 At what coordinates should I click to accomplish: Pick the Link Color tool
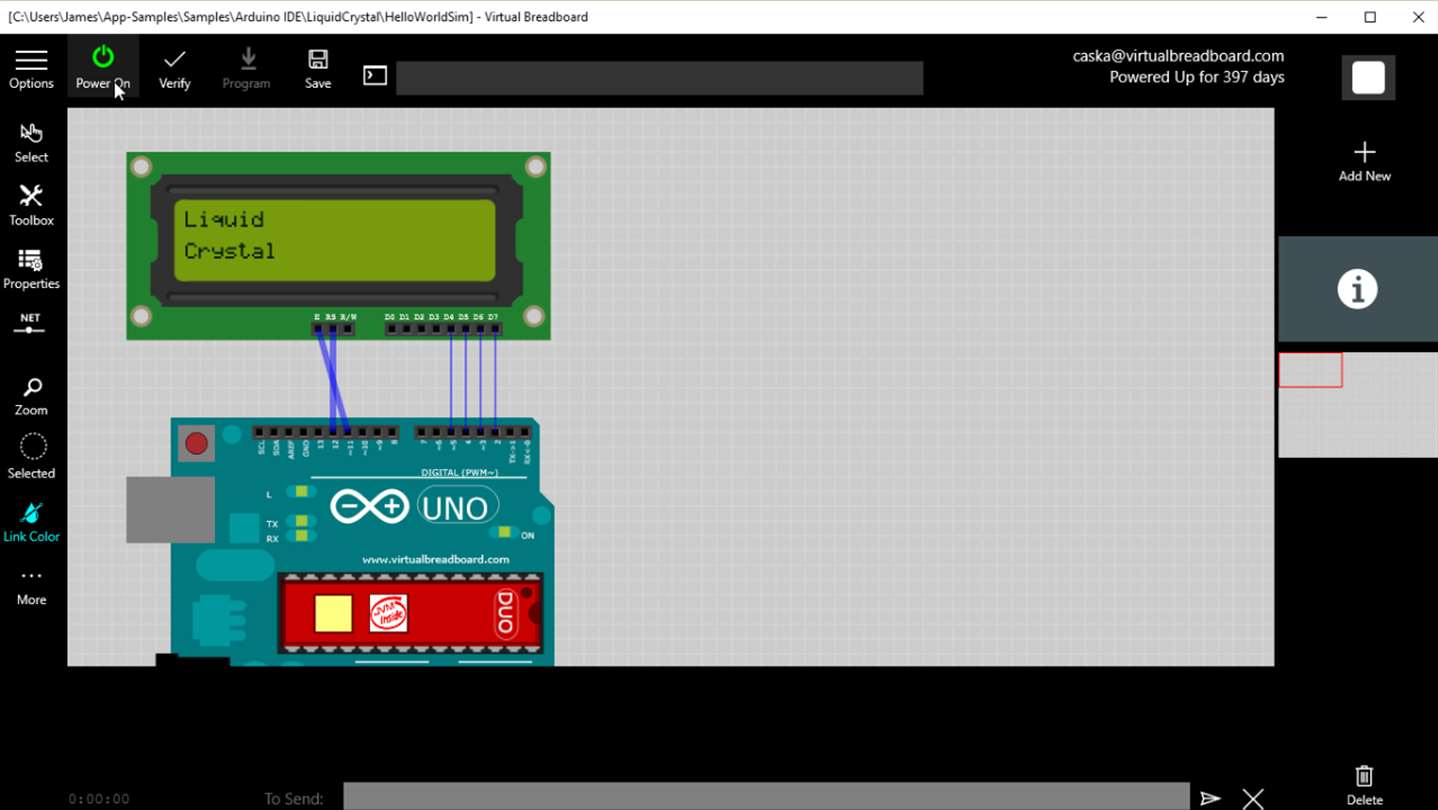31,521
